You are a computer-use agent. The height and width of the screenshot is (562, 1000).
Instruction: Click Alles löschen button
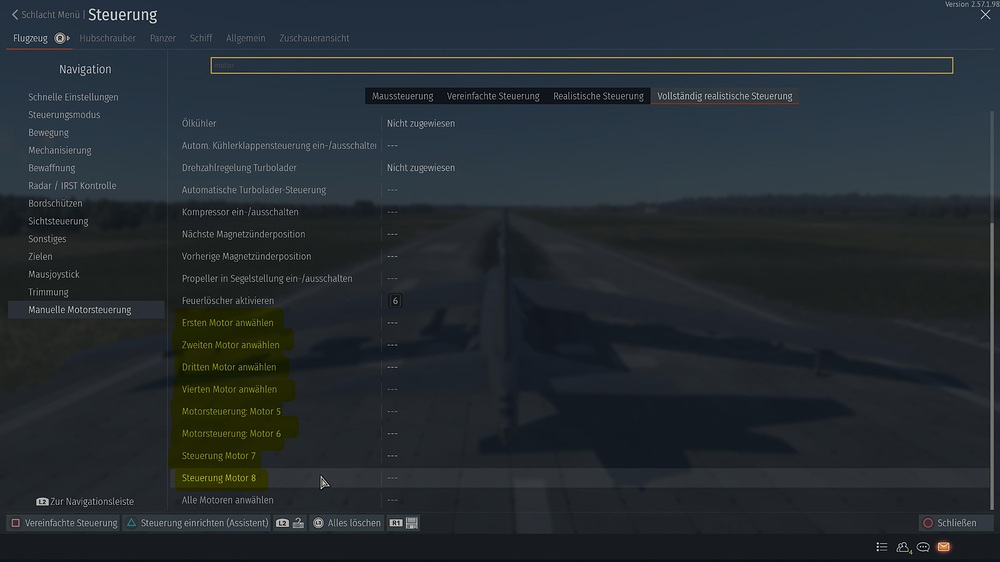click(347, 523)
